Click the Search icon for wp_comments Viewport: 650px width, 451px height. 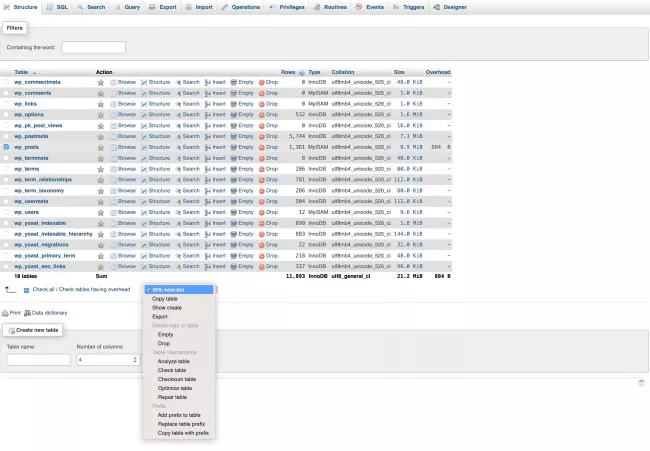178,92
